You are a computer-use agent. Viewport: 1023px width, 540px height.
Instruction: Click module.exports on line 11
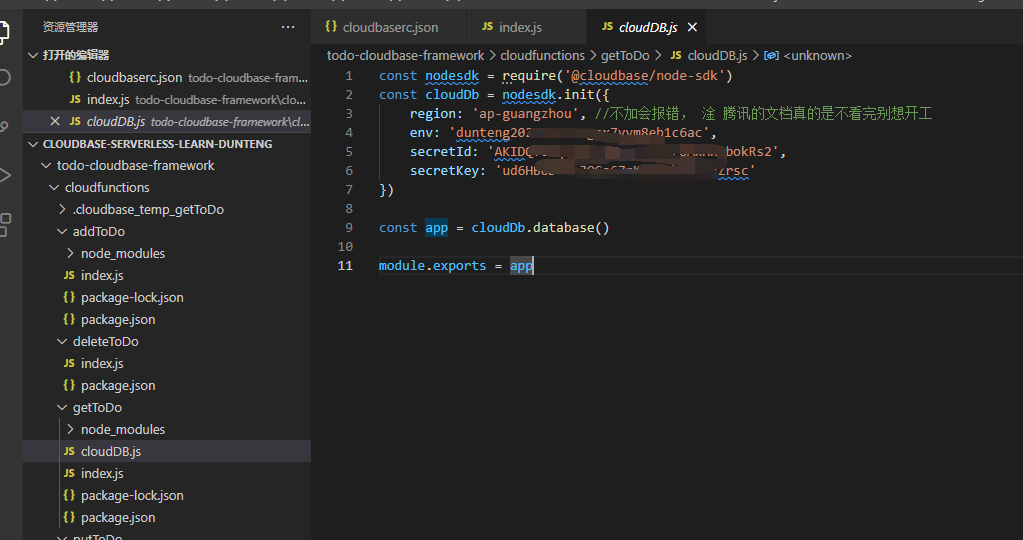[433, 265]
